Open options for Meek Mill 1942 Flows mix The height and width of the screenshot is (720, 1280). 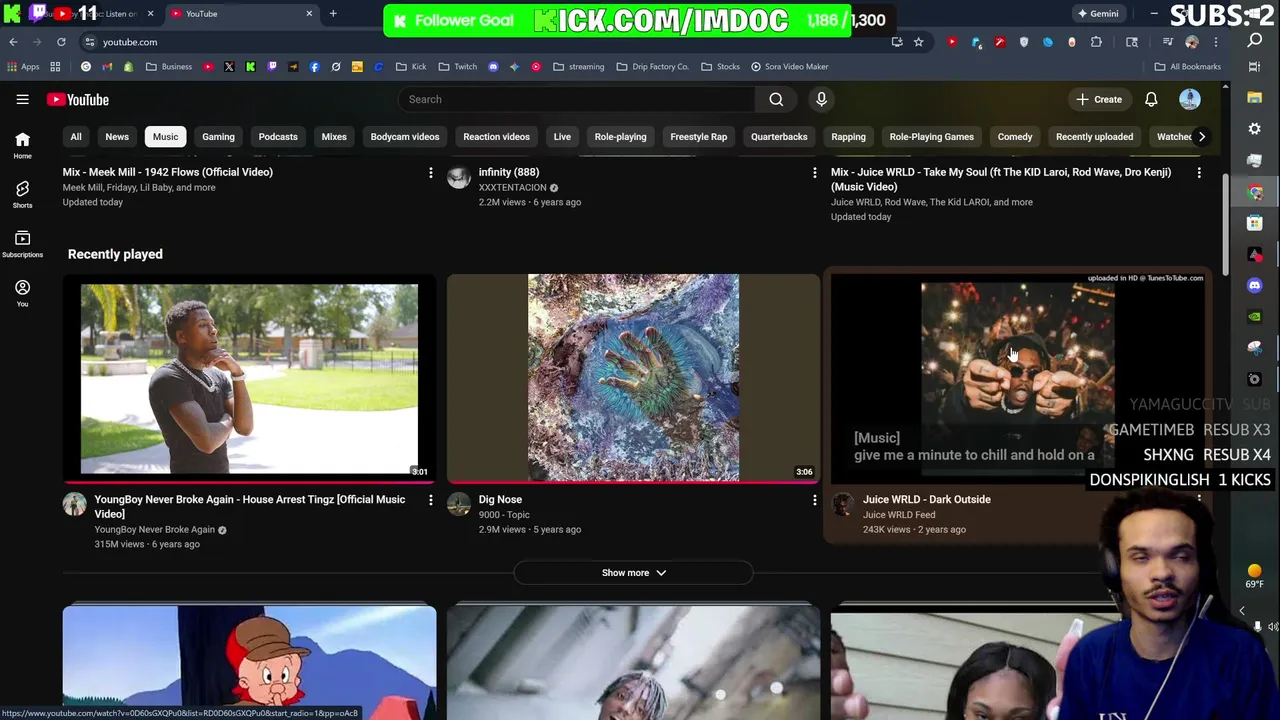tap(431, 173)
